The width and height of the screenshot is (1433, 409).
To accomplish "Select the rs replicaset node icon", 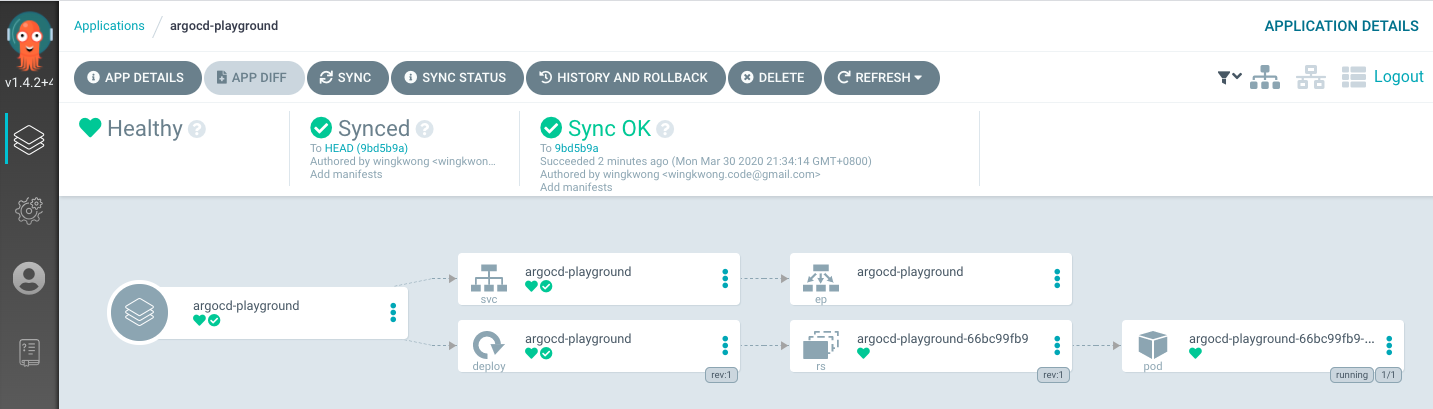I will (821, 345).
